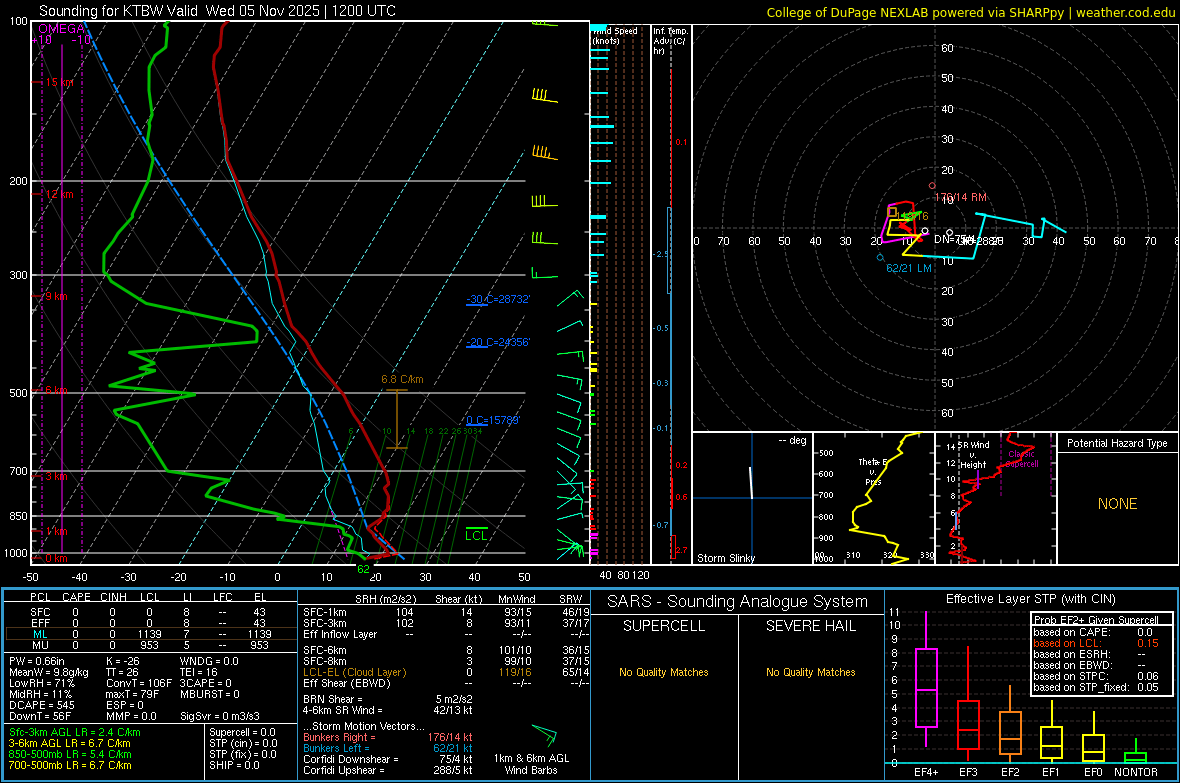This screenshot has width=1180, height=783.
Task: Click the SR Wind v. Height panel title
Action: pos(973,455)
